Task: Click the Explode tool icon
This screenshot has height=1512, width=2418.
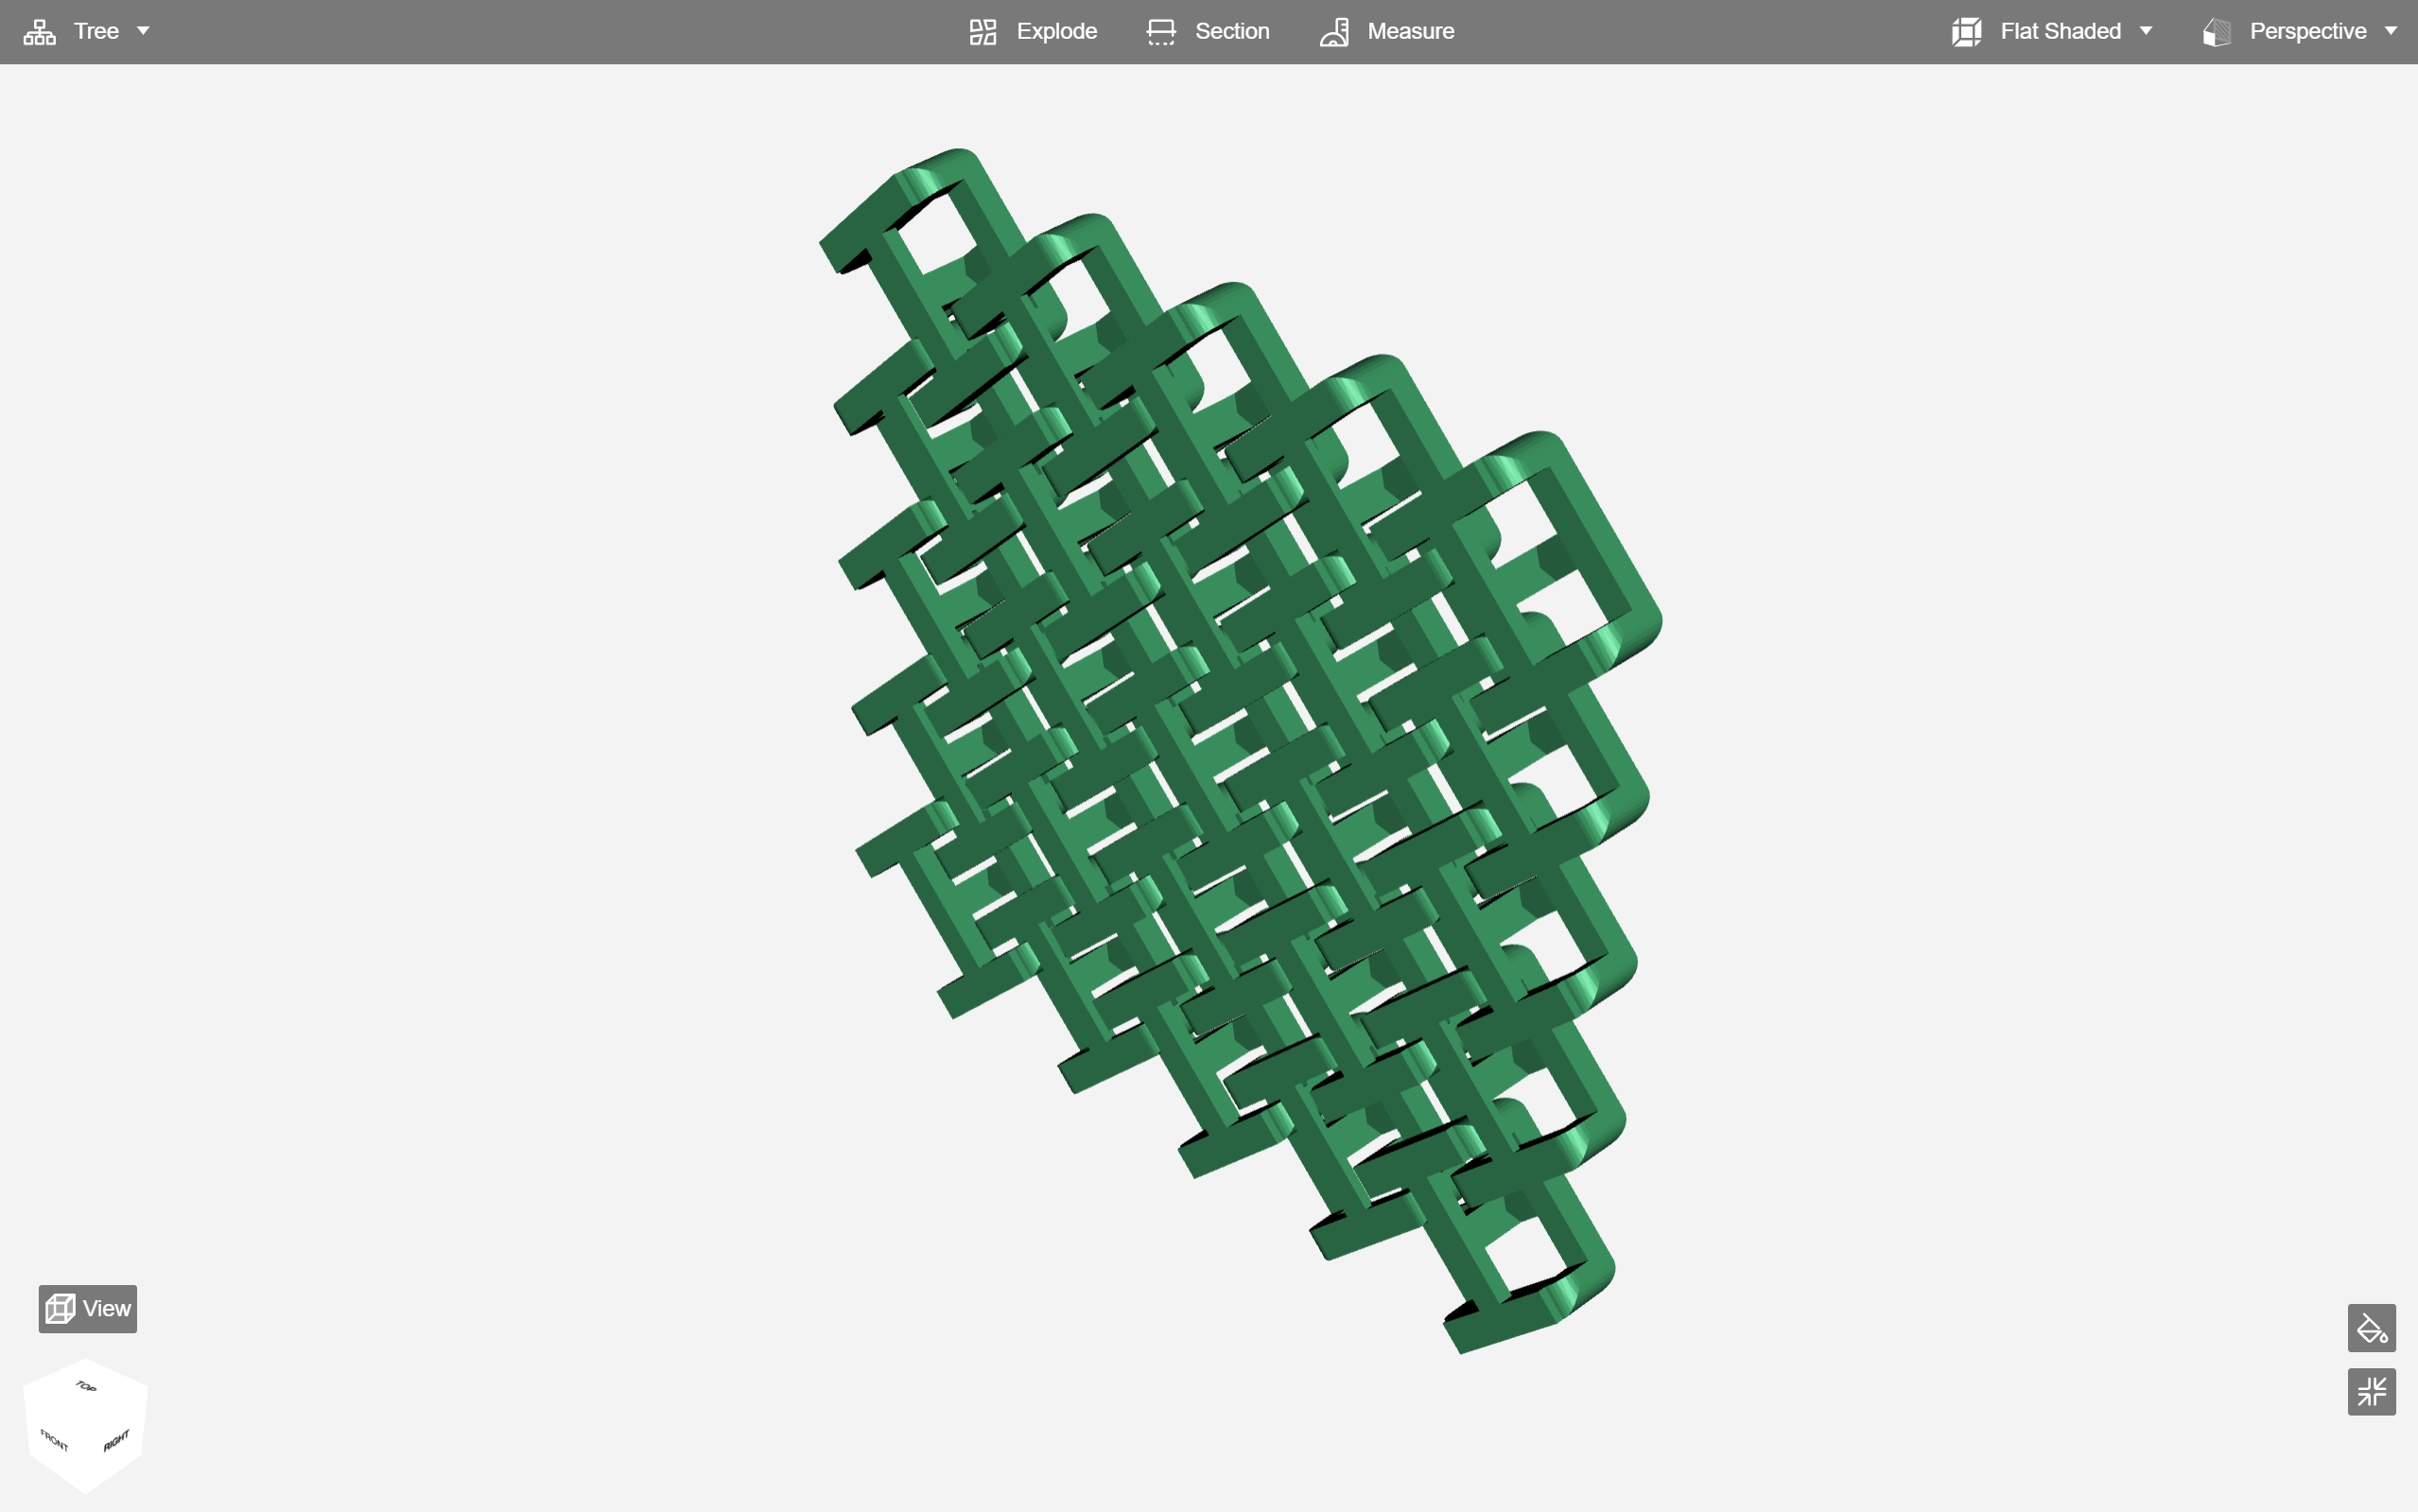Action: [x=983, y=31]
